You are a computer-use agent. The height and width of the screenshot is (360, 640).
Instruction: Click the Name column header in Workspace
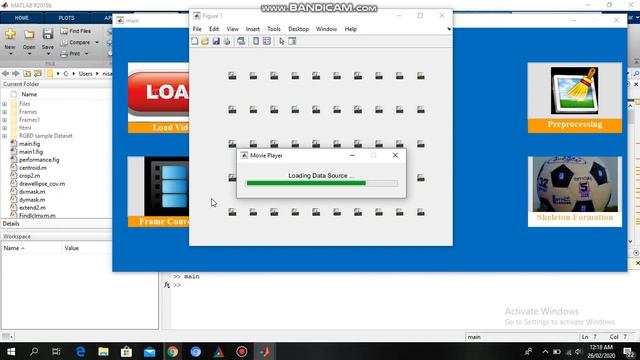[32, 248]
